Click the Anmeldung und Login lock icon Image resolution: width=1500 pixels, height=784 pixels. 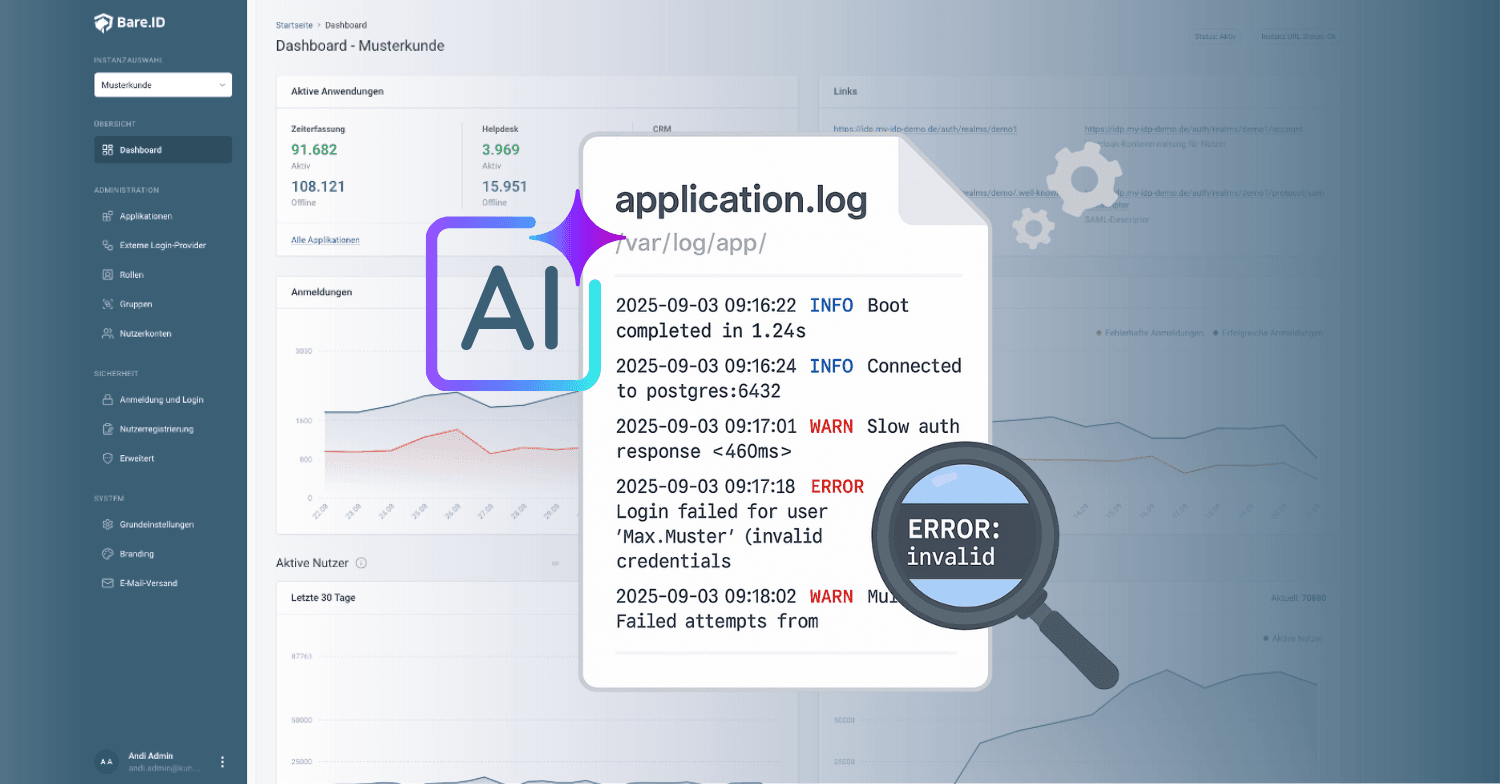[109, 399]
